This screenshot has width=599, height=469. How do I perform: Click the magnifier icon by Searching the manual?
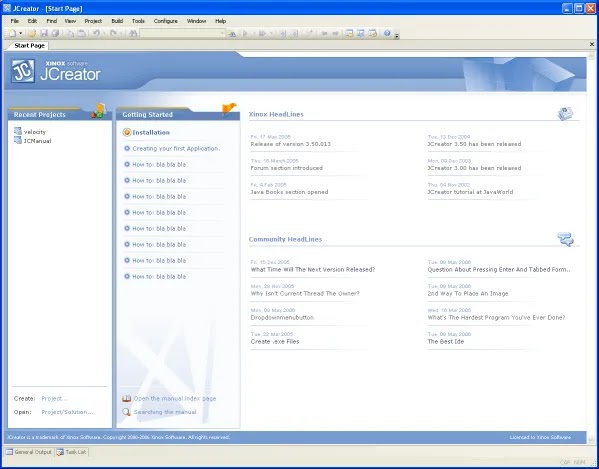126,412
